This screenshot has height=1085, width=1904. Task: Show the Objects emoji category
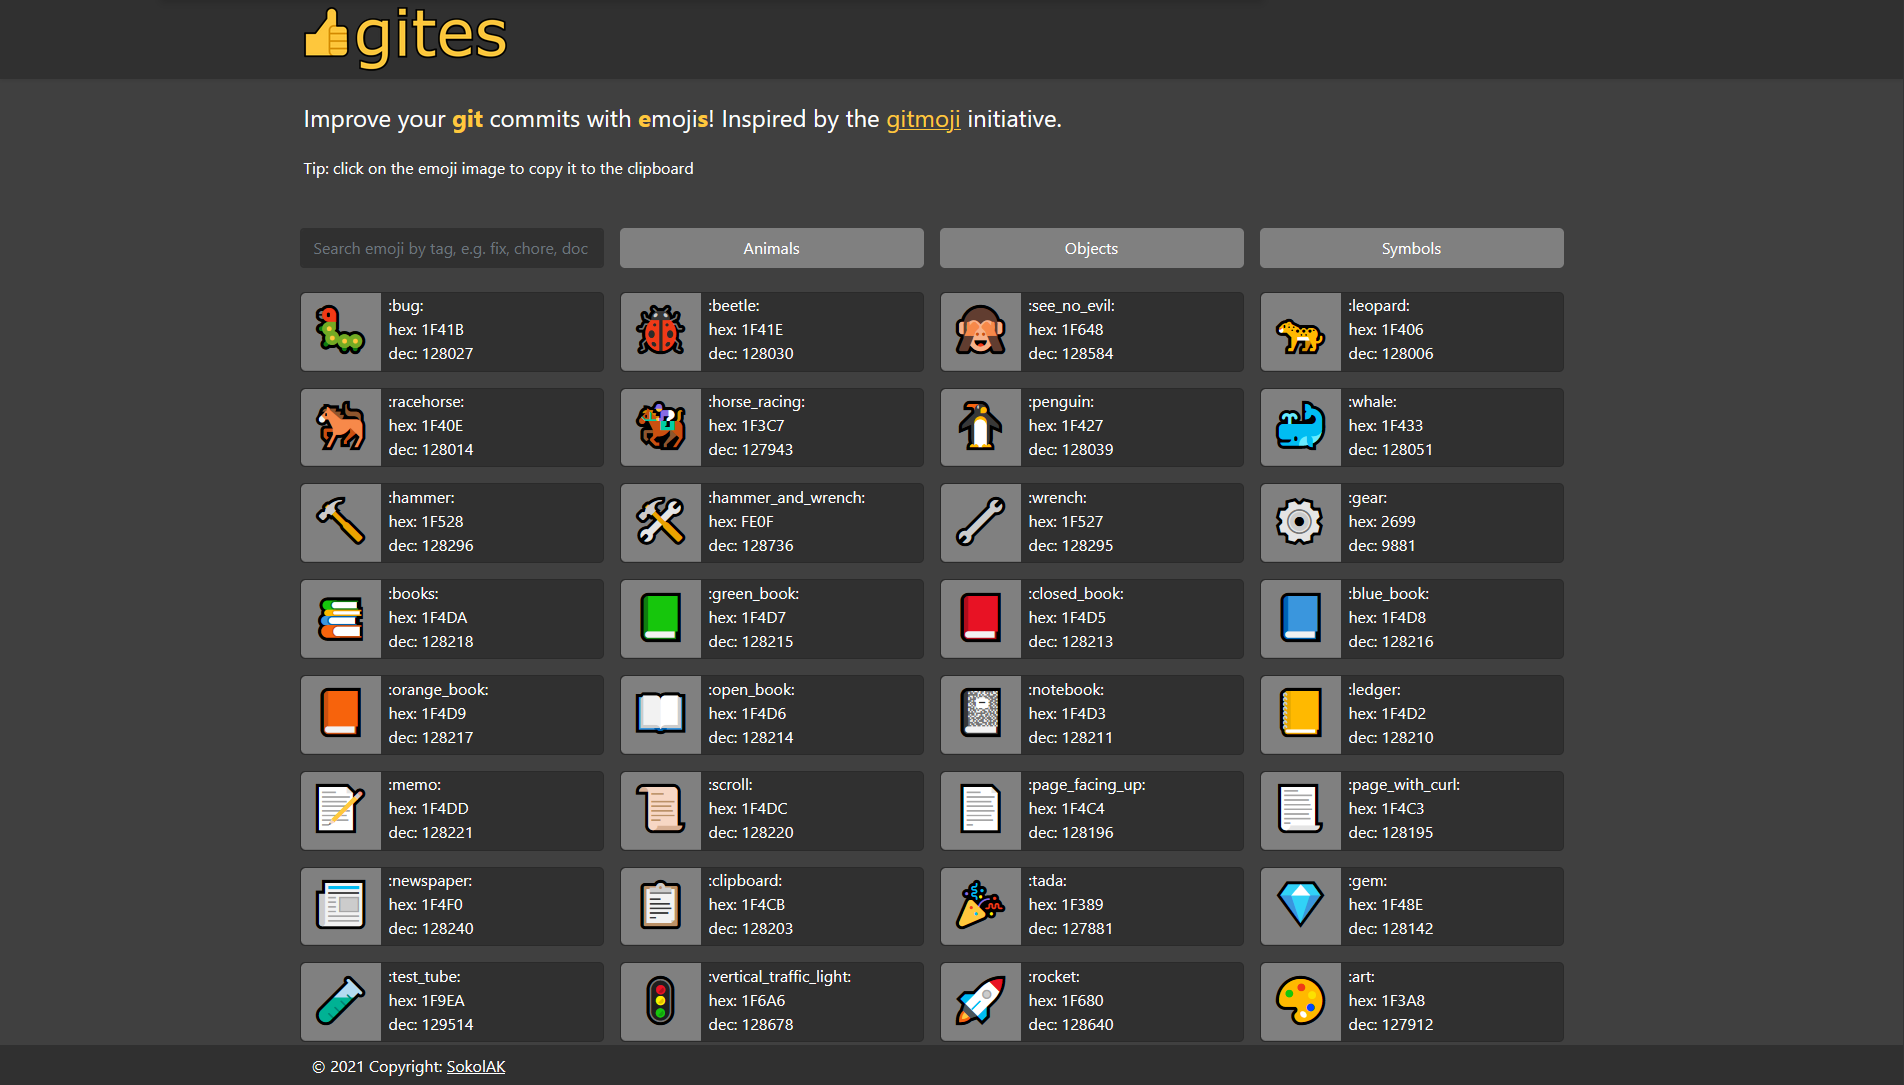pyautogui.click(x=1091, y=248)
